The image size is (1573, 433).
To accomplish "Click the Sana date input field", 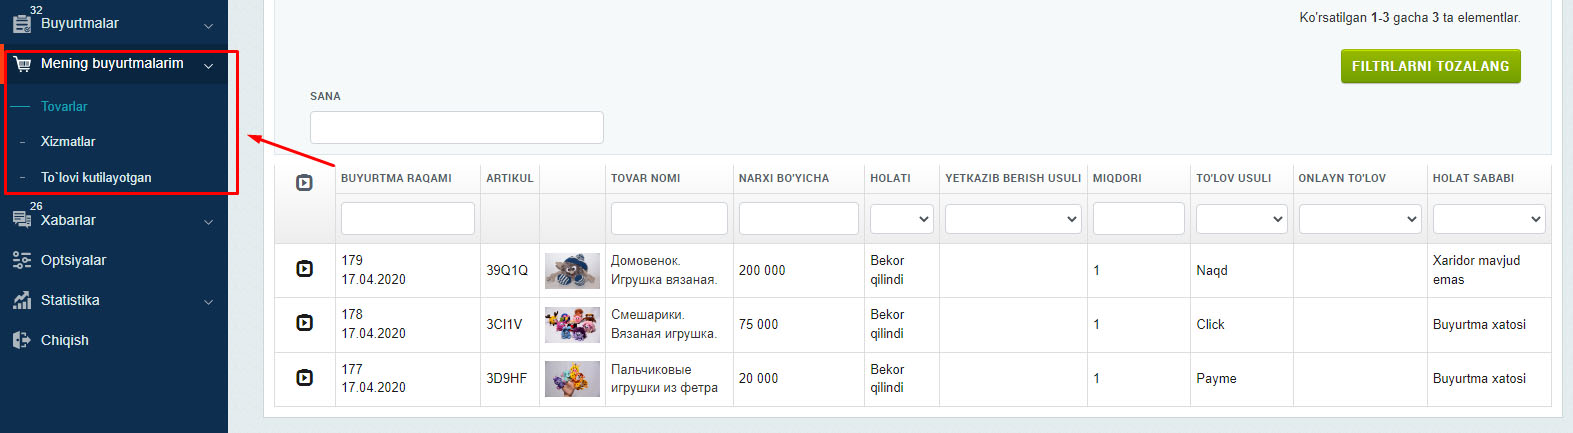I will click(x=457, y=127).
